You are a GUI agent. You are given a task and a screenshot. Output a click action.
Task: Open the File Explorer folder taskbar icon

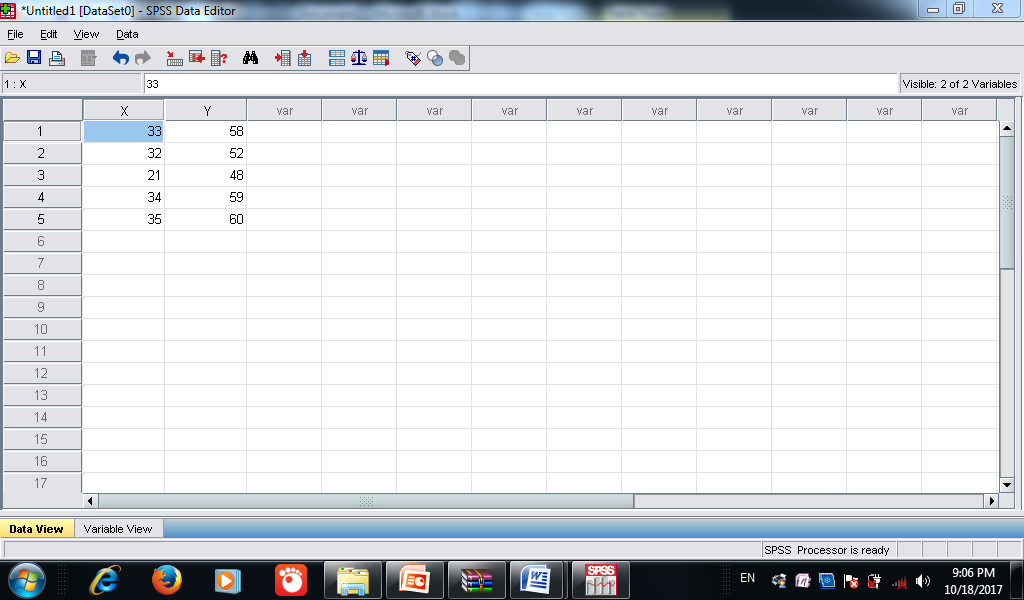point(353,580)
